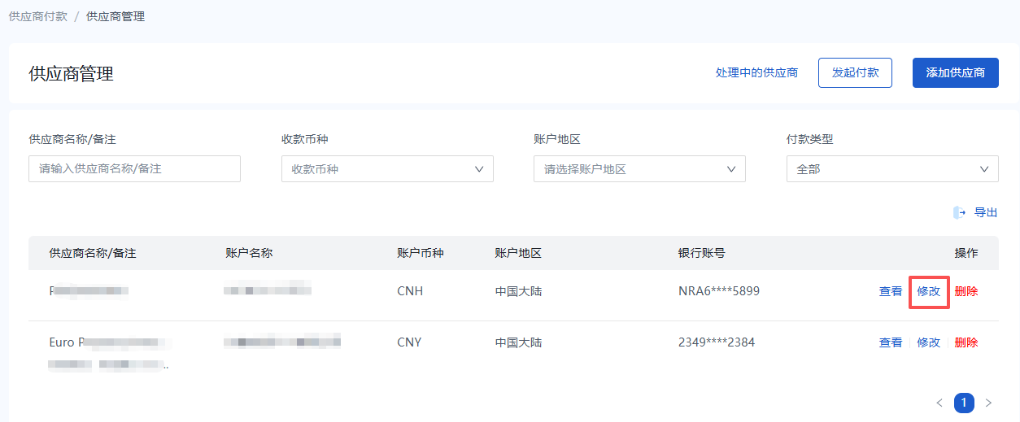The height and width of the screenshot is (422, 1020).
Task: Click 中国大陆 in the CNH row
Action: click(x=518, y=291)
